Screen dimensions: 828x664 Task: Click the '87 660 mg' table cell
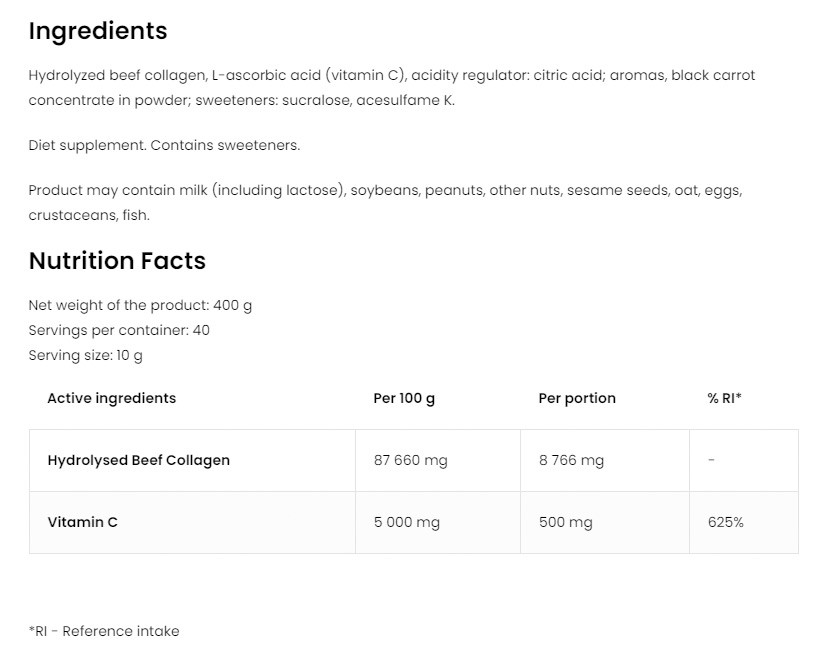point(410,460)
